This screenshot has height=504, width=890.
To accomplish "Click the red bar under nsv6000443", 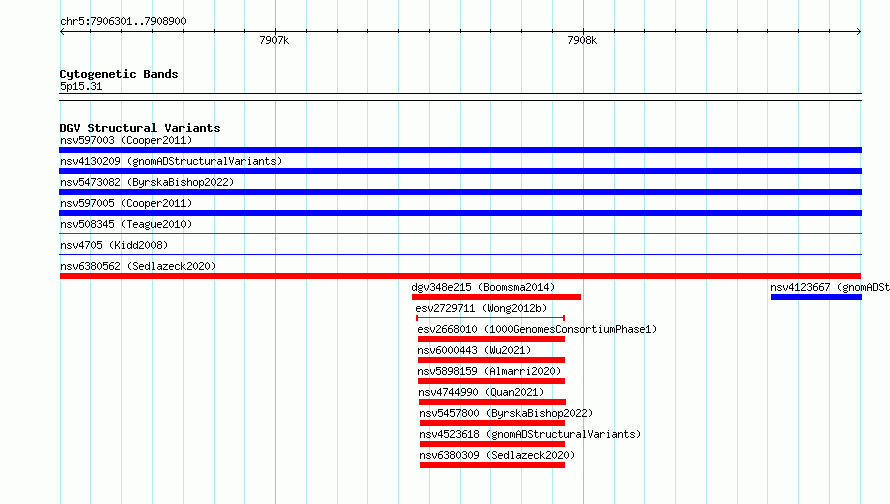I will click(x=492, y=360).
